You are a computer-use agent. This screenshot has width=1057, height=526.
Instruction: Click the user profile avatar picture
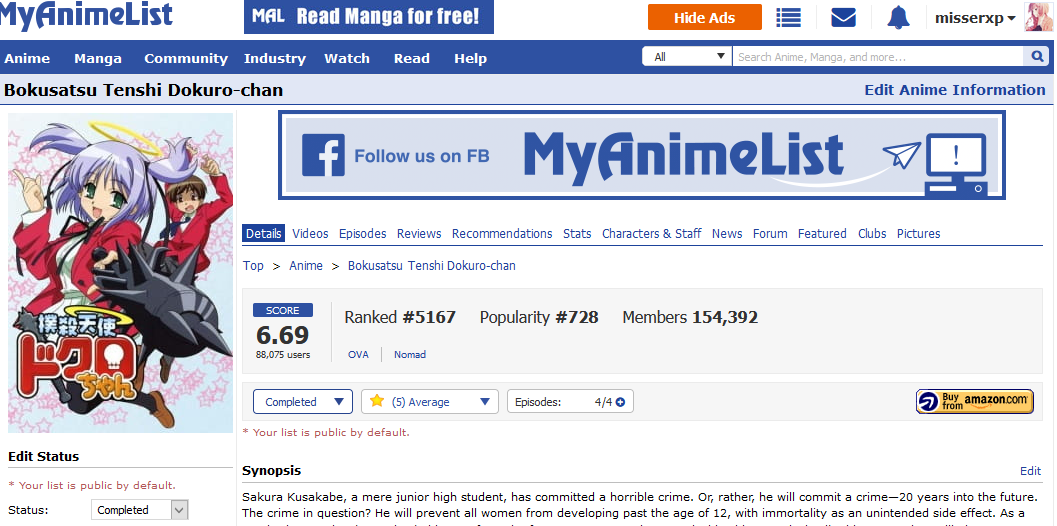(x=1037, y=17)
